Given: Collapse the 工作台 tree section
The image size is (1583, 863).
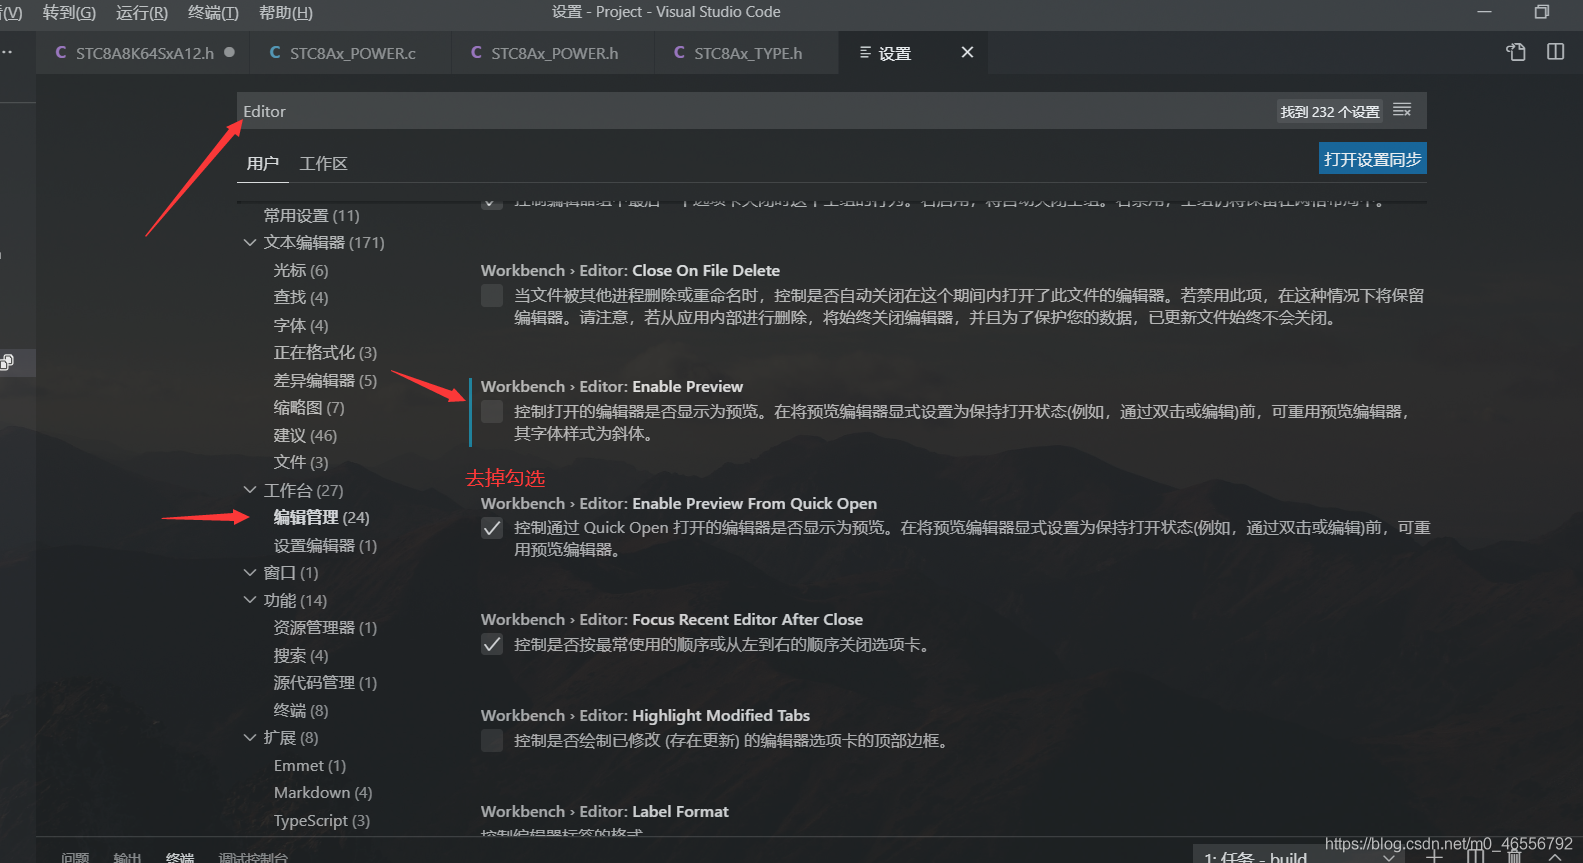Looking at the screenshot, I should pyautogui.click(x=250, y=490).
